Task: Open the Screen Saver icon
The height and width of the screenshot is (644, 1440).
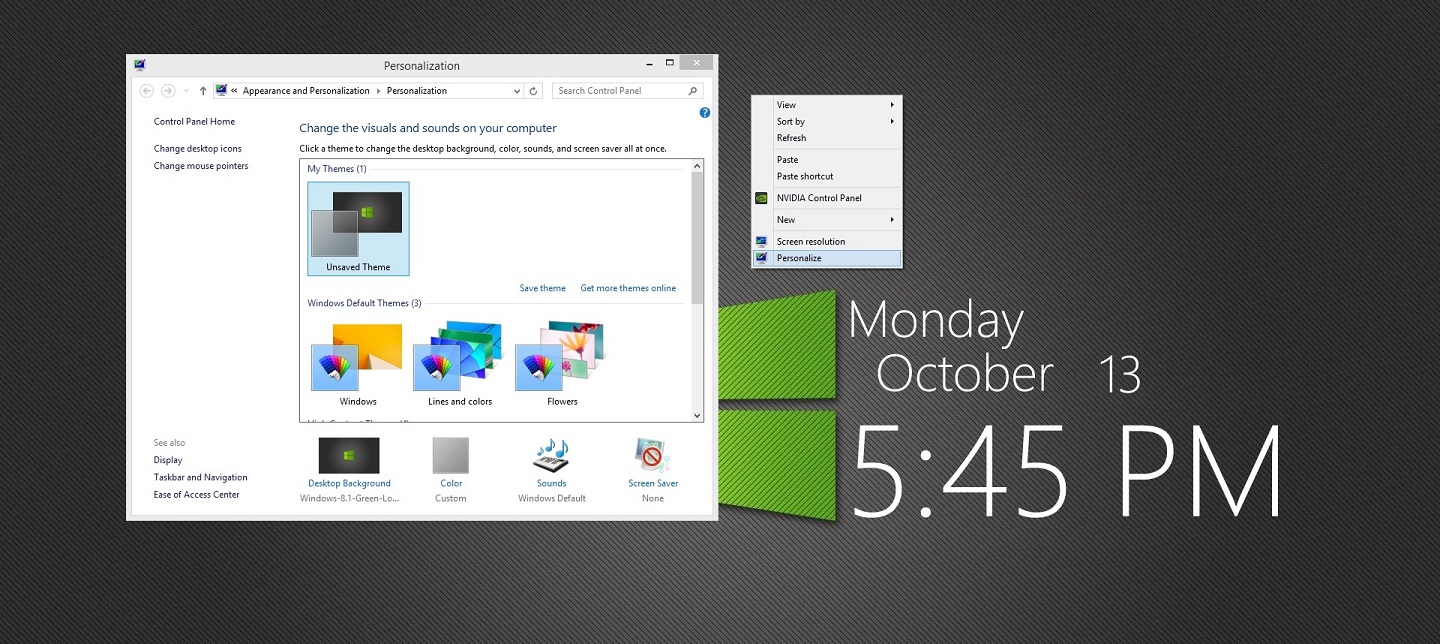Action: click(x=653, y=455)
